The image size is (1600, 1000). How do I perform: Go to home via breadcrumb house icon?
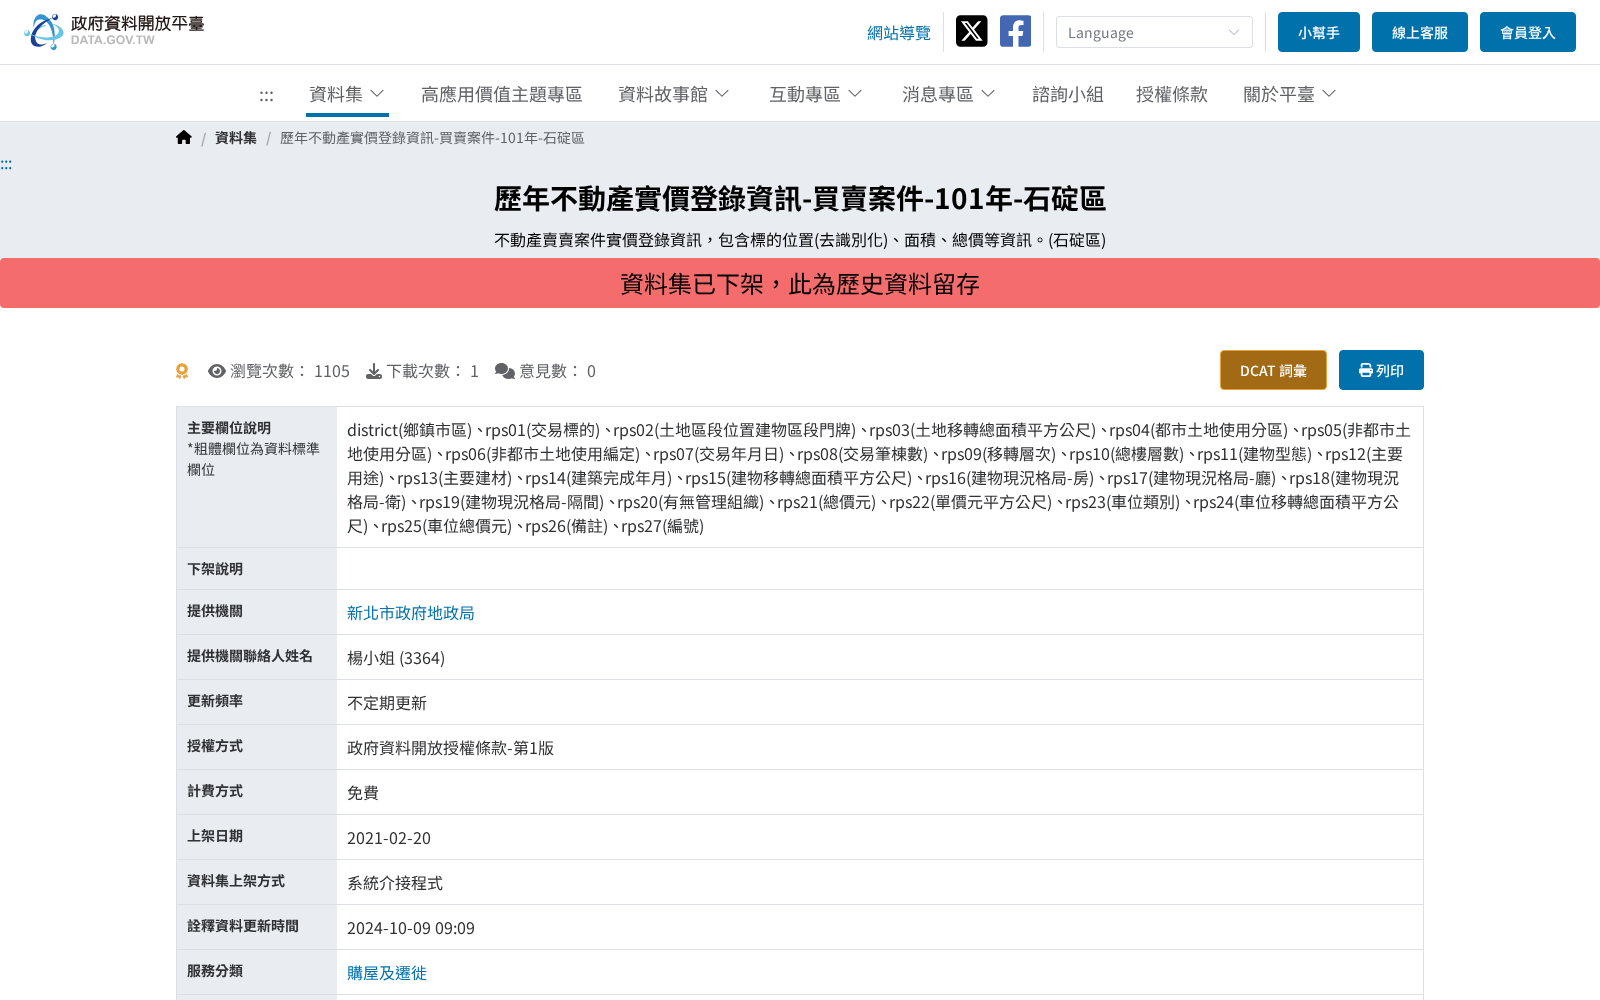click(x=184, y=138)
